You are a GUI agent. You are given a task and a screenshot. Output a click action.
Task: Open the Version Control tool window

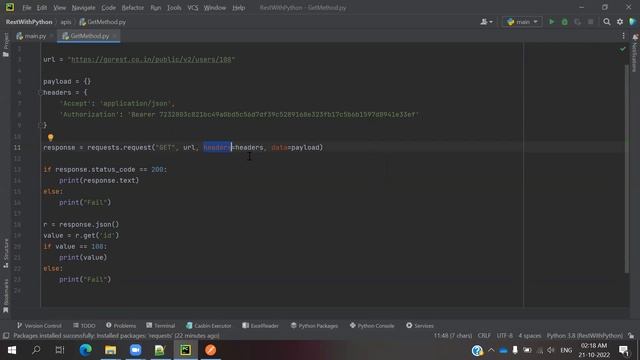tap(39, 326)
